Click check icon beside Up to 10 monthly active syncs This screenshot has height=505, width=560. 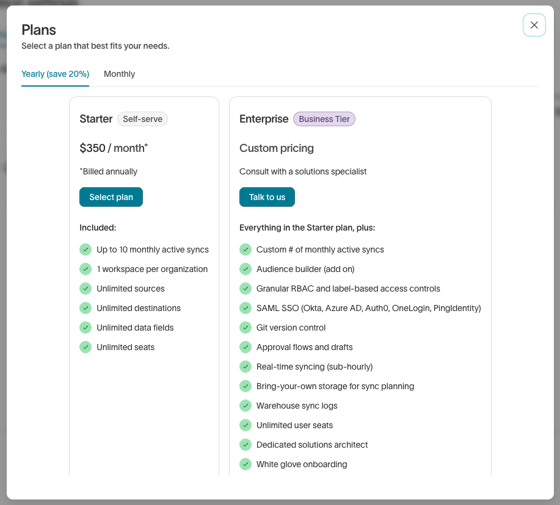point(85,249)
